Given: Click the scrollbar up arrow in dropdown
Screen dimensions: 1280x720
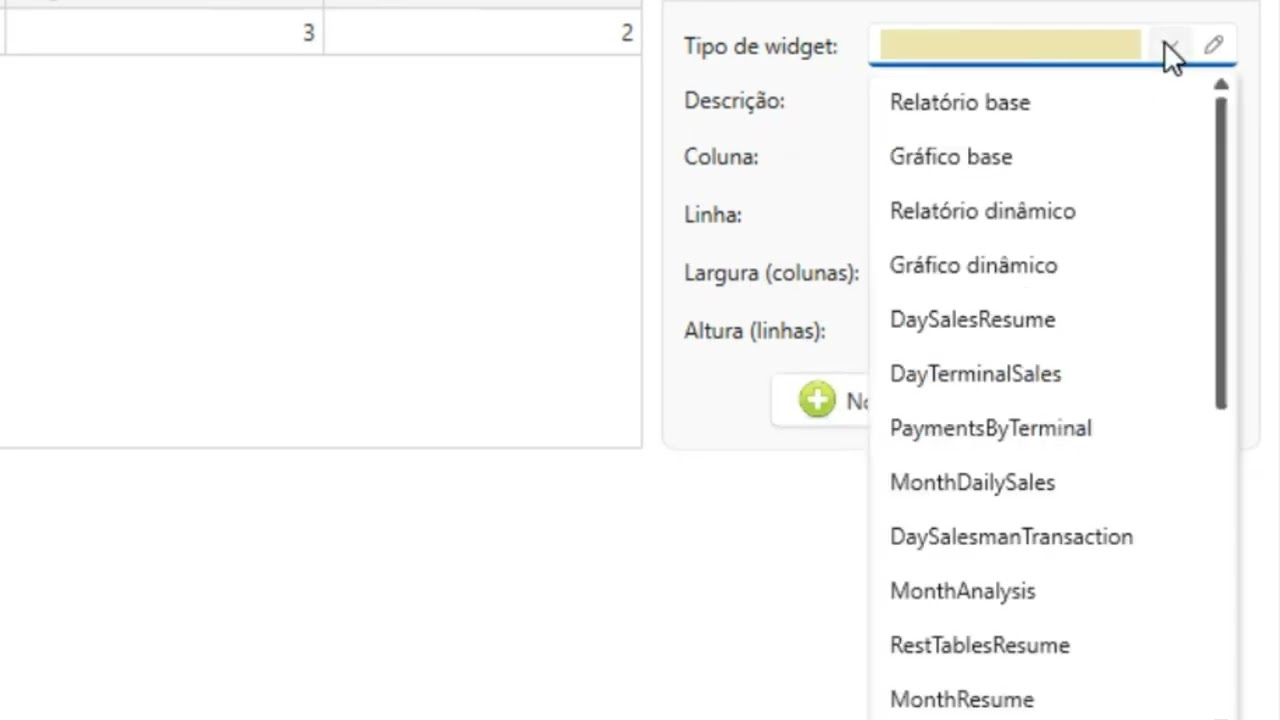Looking at the screenshot, I should tap(1221, 86).
